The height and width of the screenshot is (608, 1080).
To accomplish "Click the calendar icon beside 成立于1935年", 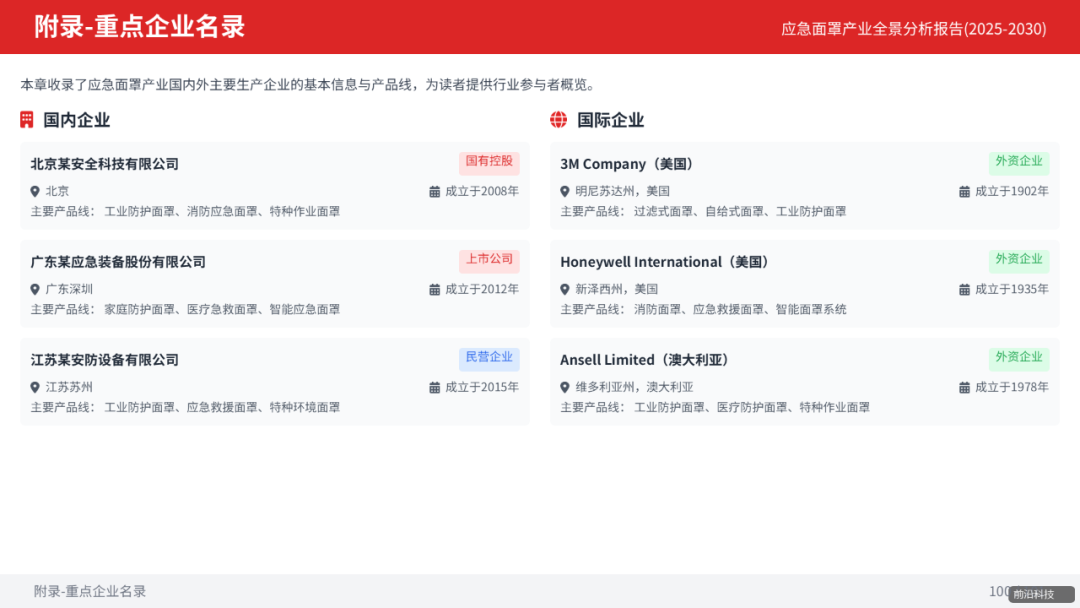I will (x=963, y=288).
